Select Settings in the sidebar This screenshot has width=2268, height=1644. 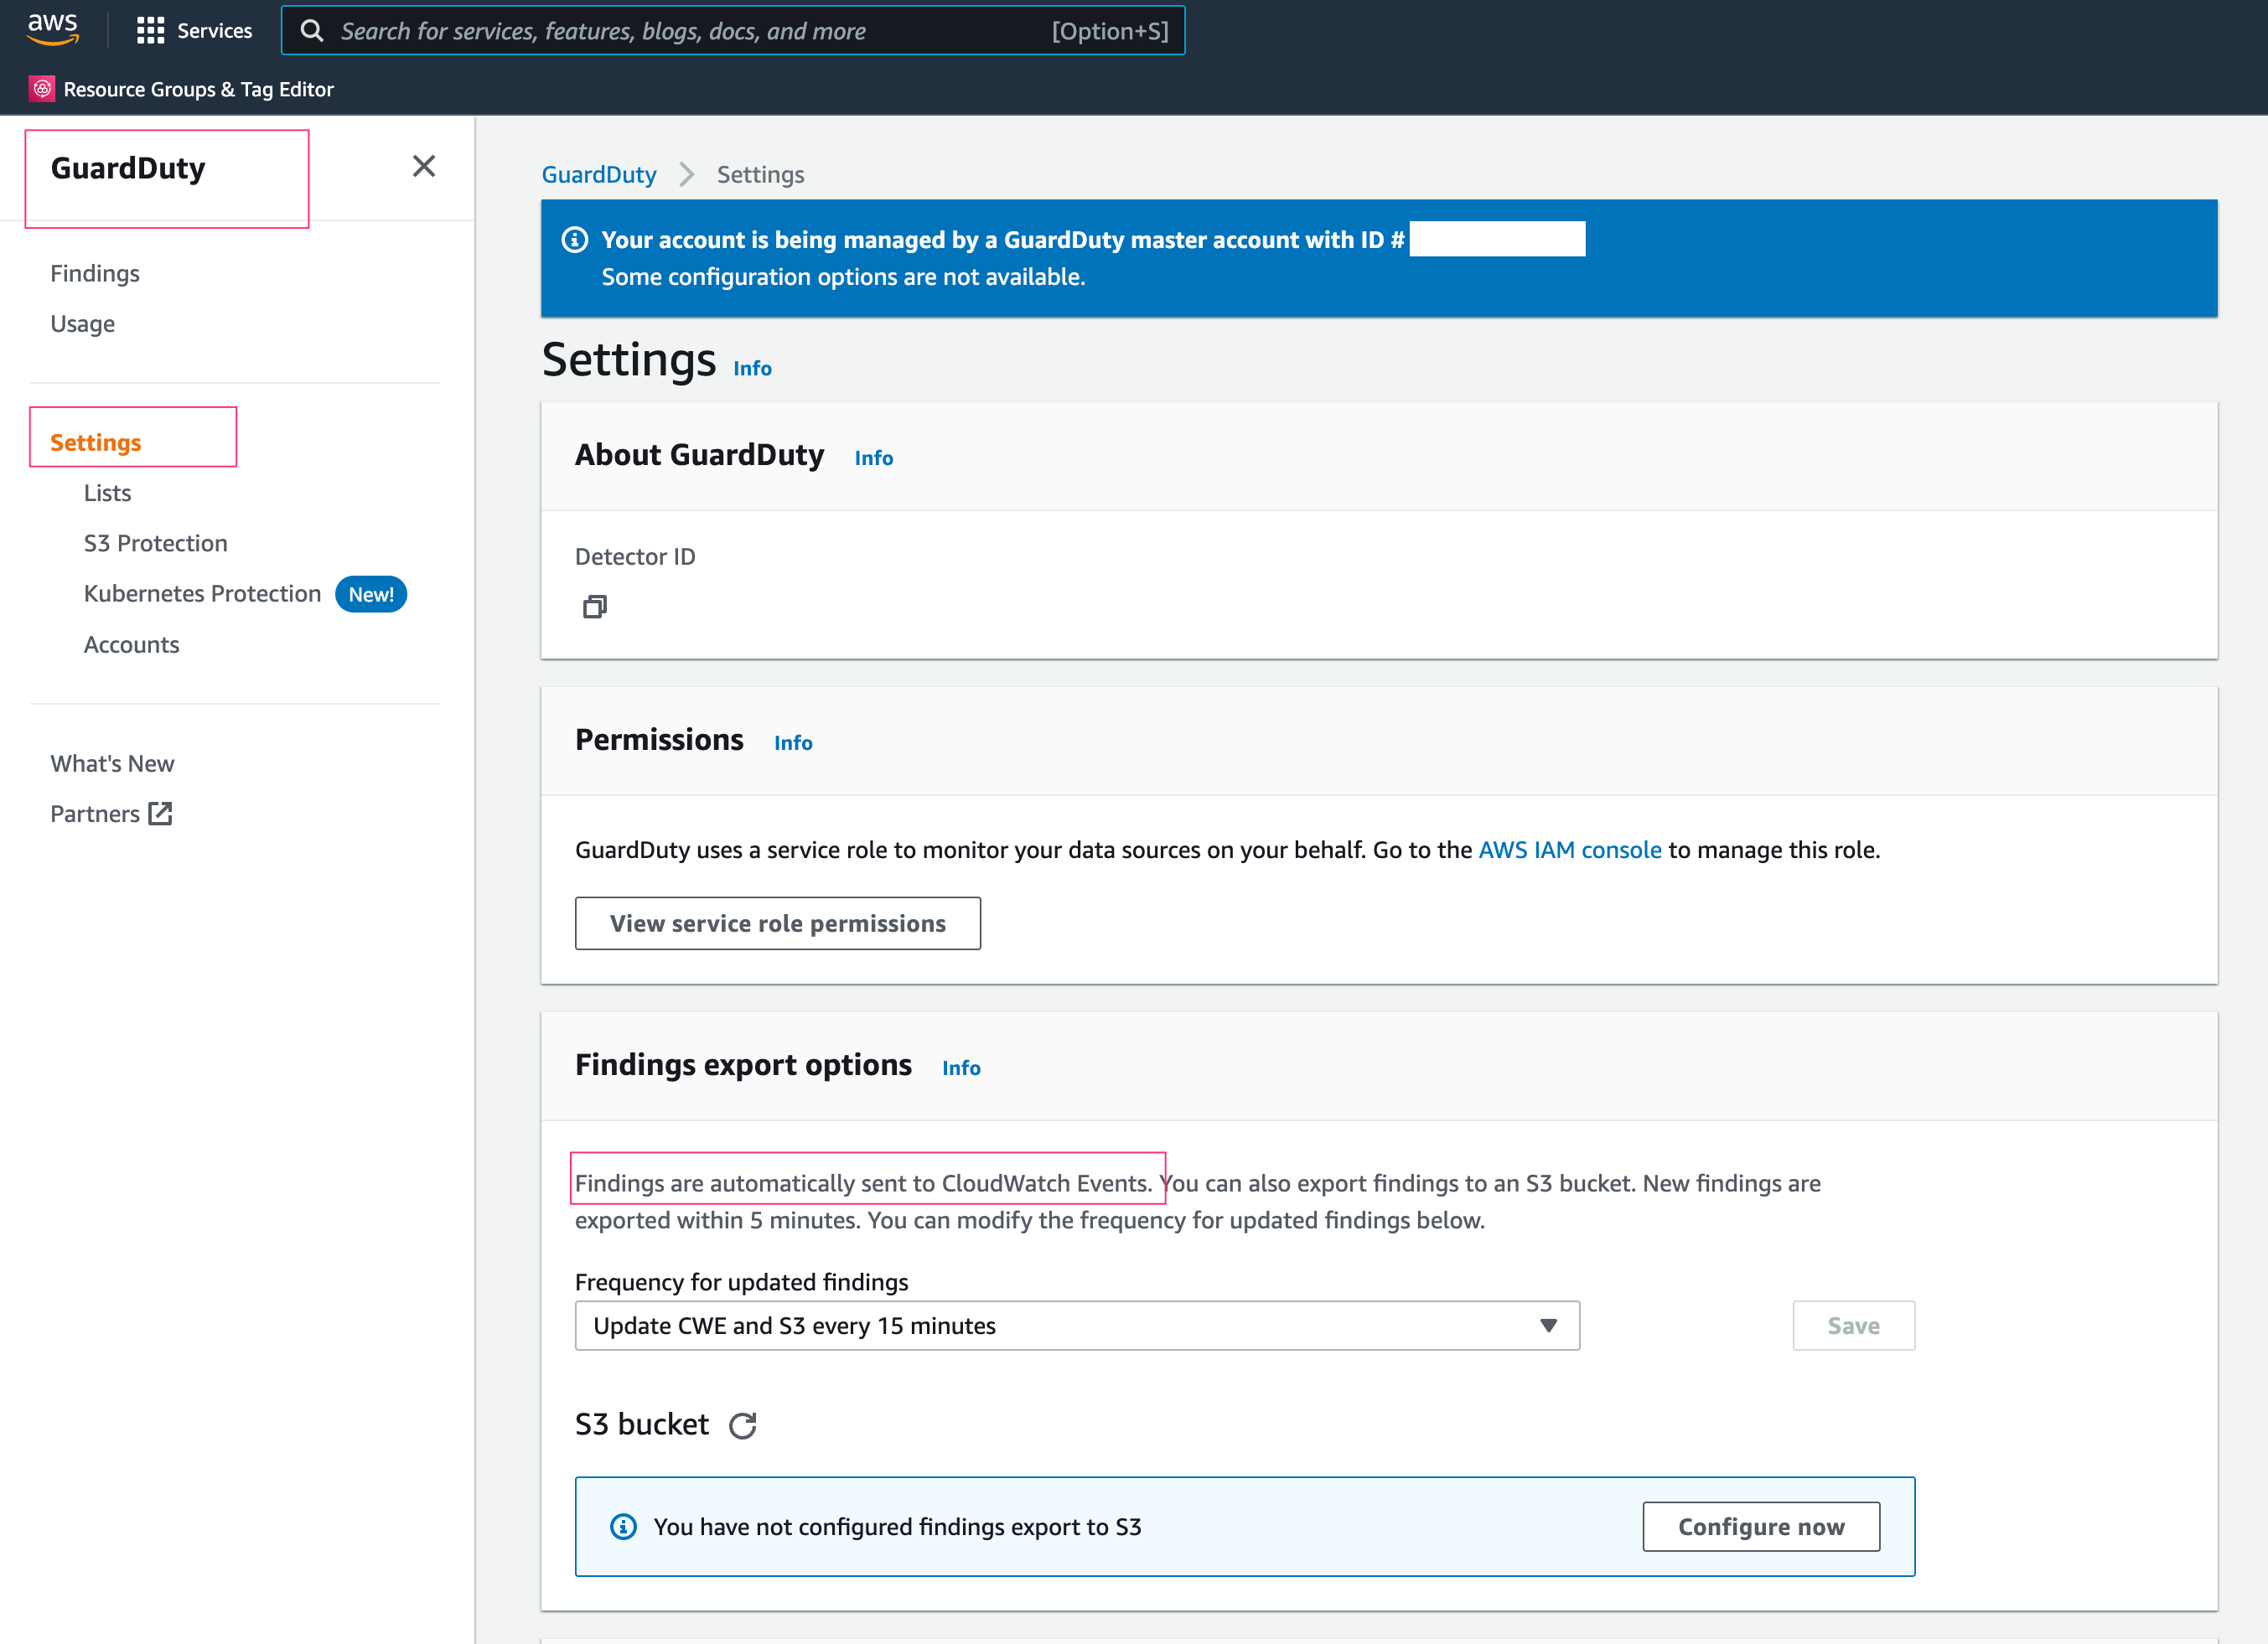pyautogui.click(x=96, y=442)
